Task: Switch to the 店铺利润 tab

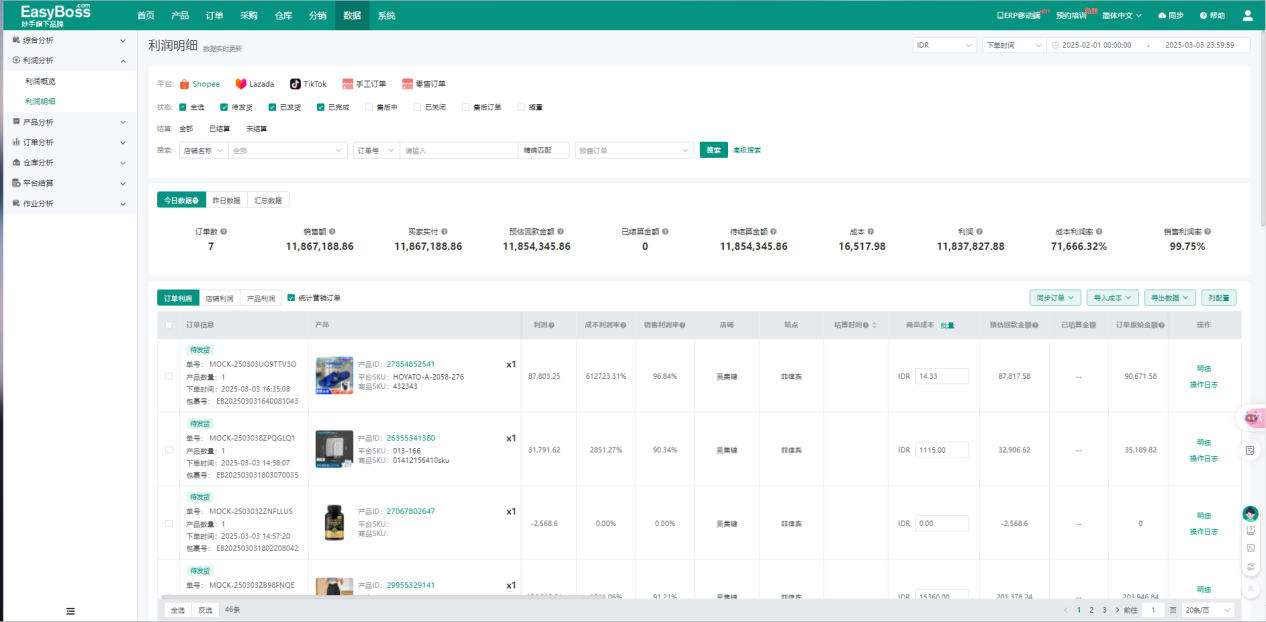Action: 219,297
